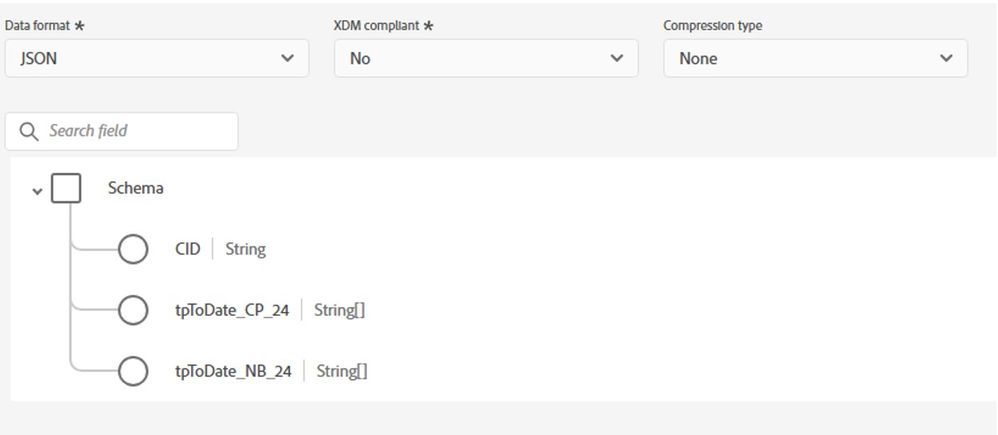
Task: Select the CID field radio circle
Action: point(133,249)
